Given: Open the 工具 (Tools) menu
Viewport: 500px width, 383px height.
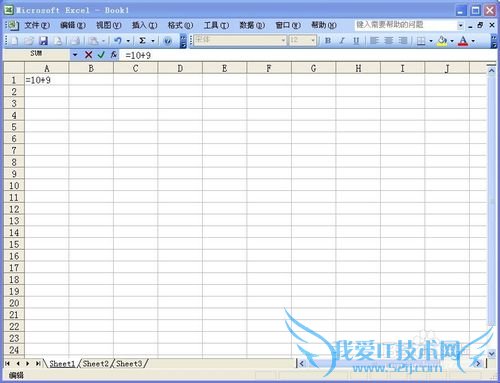Looking at the screenshot, I should 216,25.
